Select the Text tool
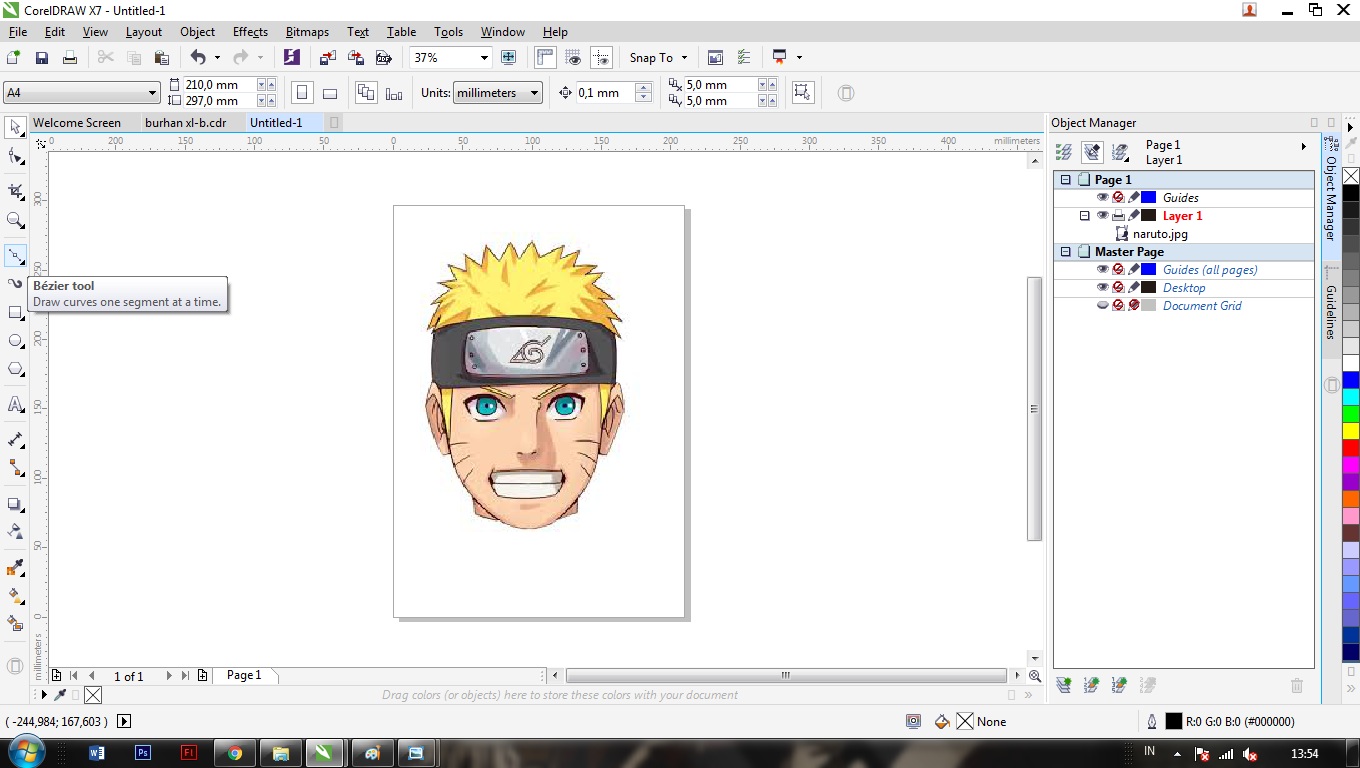 tap(15, 405)
